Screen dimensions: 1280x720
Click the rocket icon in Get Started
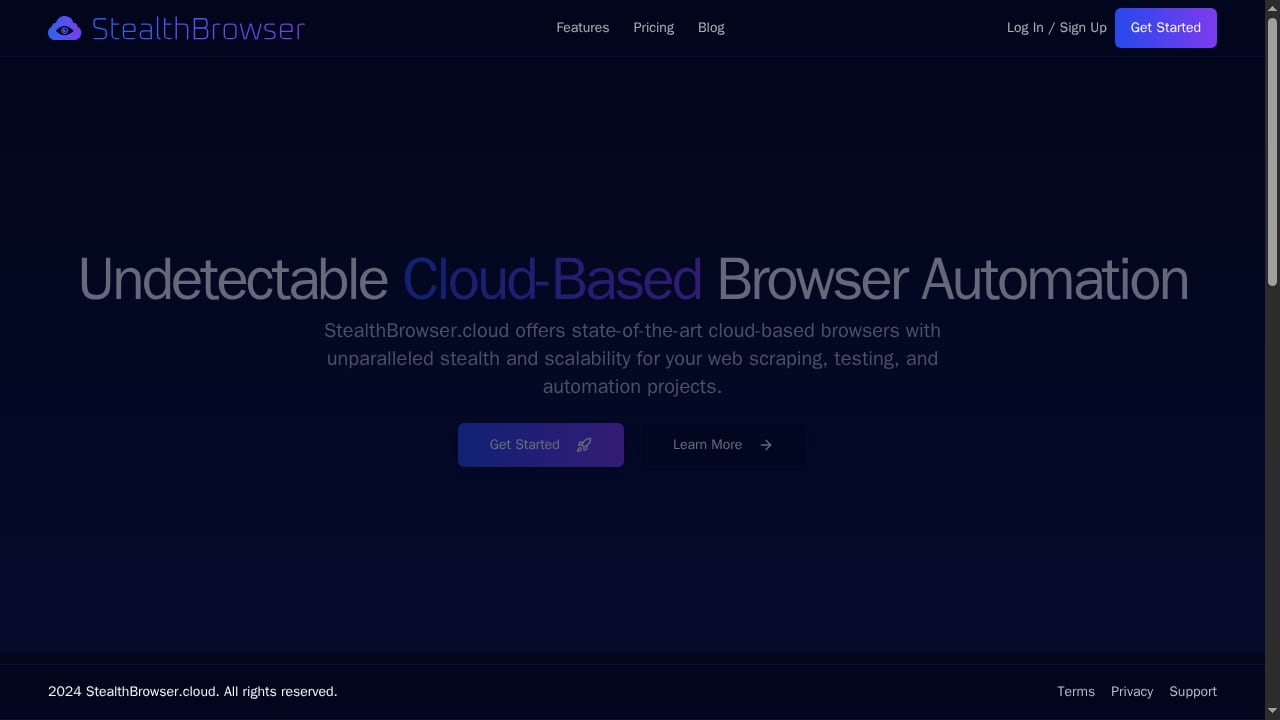[584, 445]
